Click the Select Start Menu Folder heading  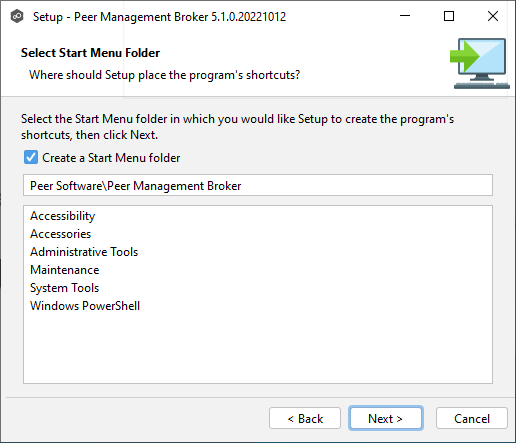pyautogui.click(x=90, y=53)
